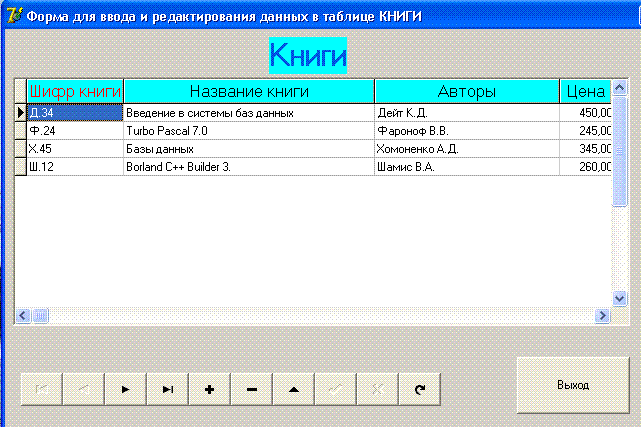Select the cell Ф.24

(75, 131)
